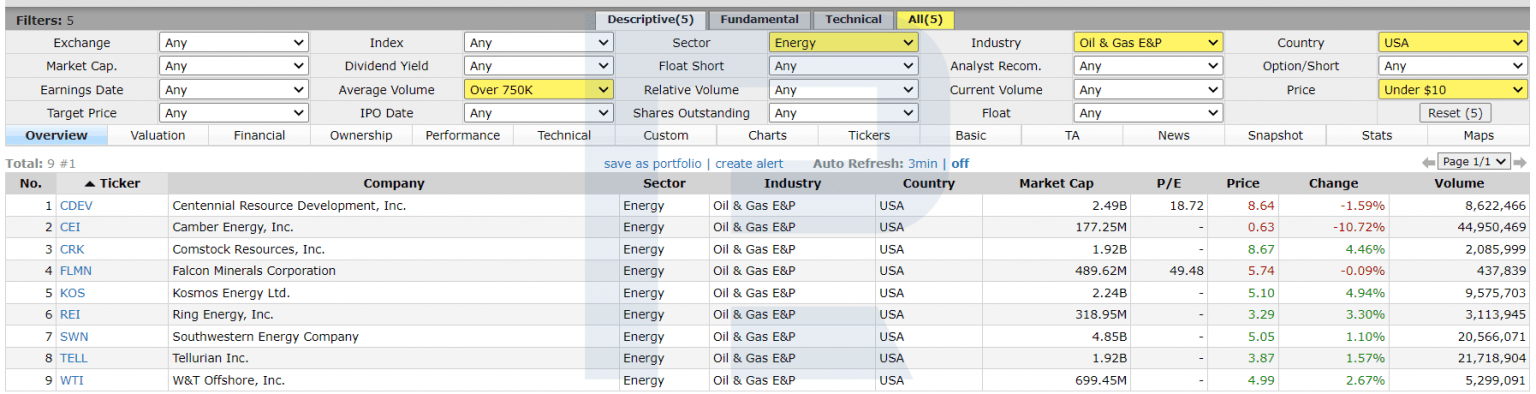1536x394 pixels.
Task: Open the IPO Date dropdown
Action: point(538,113)
